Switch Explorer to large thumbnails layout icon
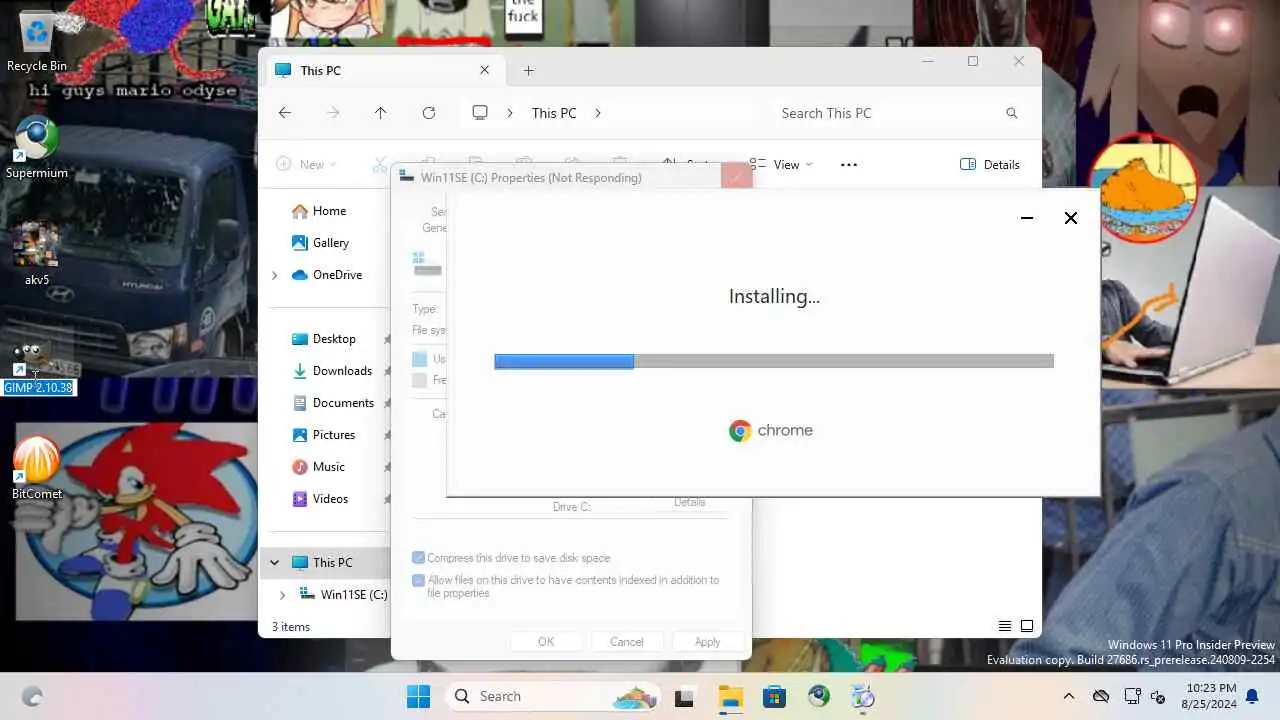This screenshot has width=1280, height=720. [1027, 626]
